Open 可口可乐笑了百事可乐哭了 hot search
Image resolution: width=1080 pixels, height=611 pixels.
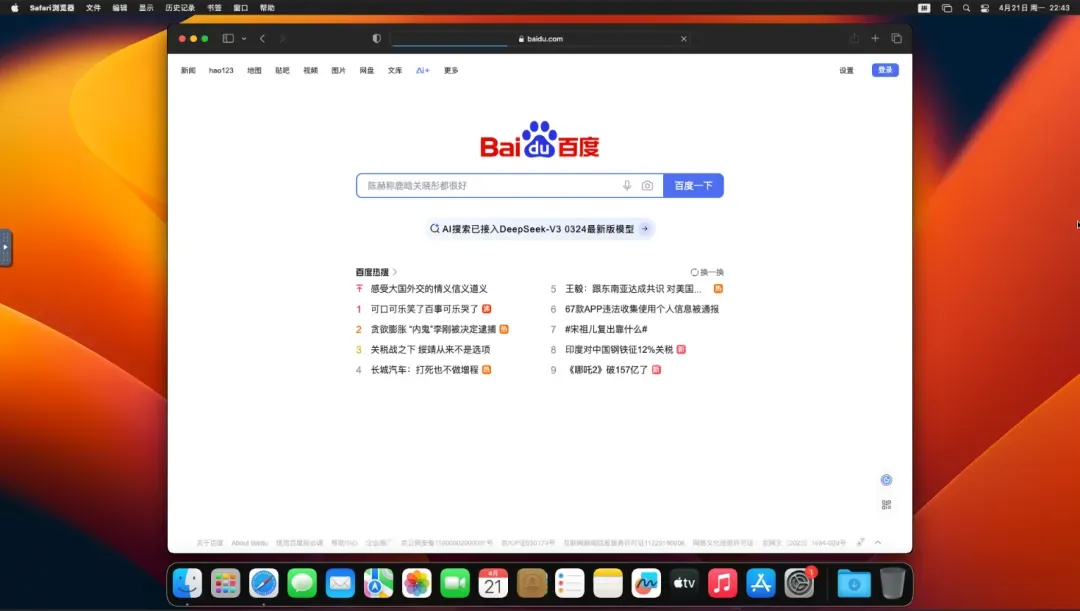click(424, 309)
